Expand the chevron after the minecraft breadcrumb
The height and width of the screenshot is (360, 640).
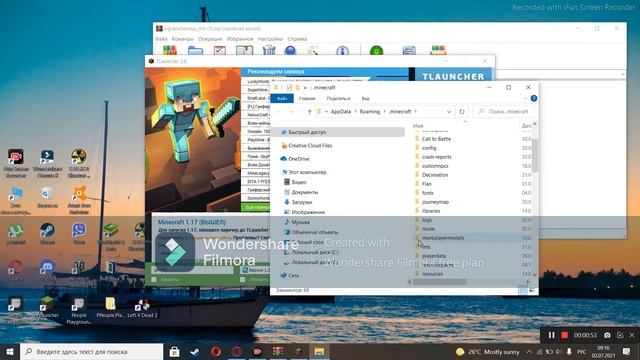click(x=416, y=111)
